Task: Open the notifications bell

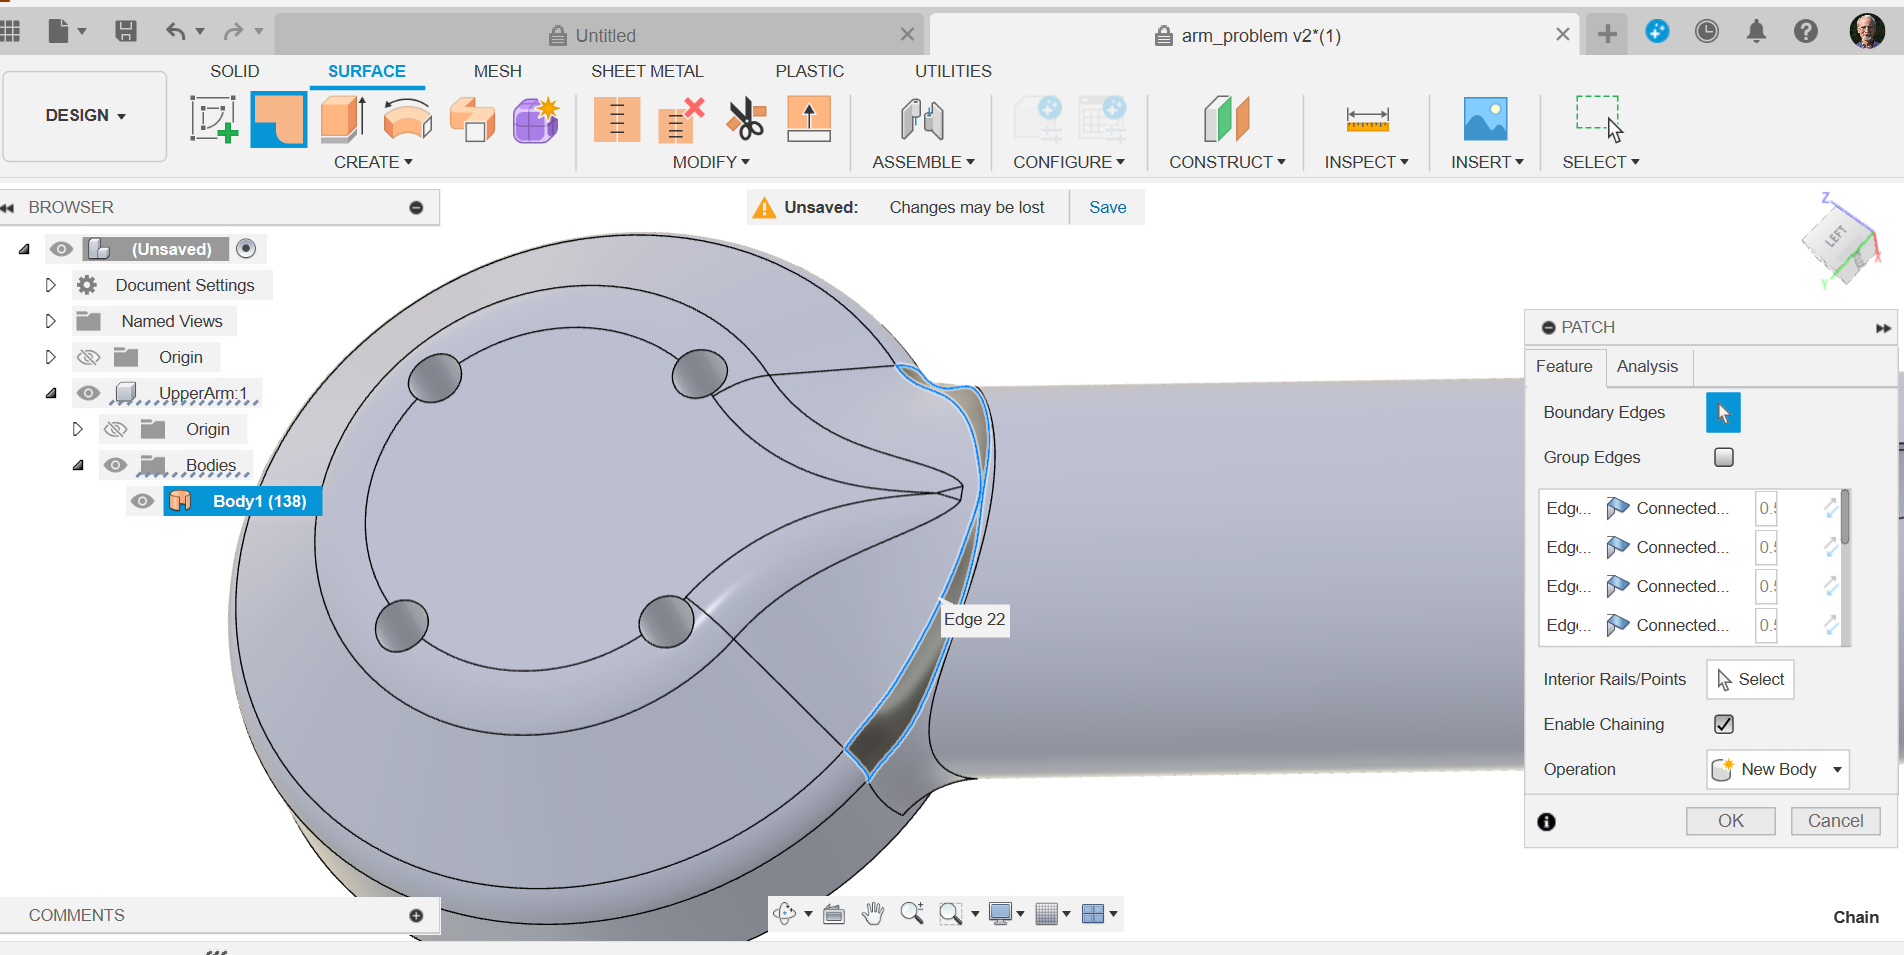Action: pyautogui.click(x=1756, y=32)
